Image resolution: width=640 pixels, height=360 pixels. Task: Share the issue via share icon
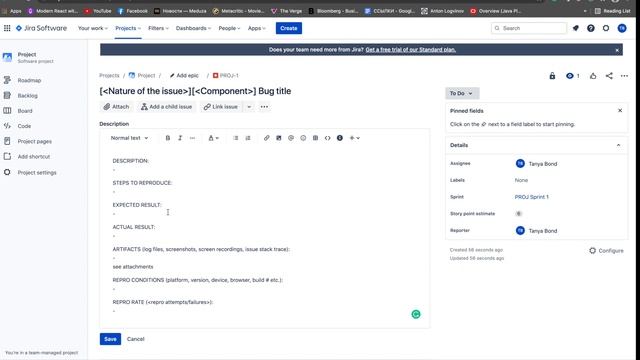[609, 76]
